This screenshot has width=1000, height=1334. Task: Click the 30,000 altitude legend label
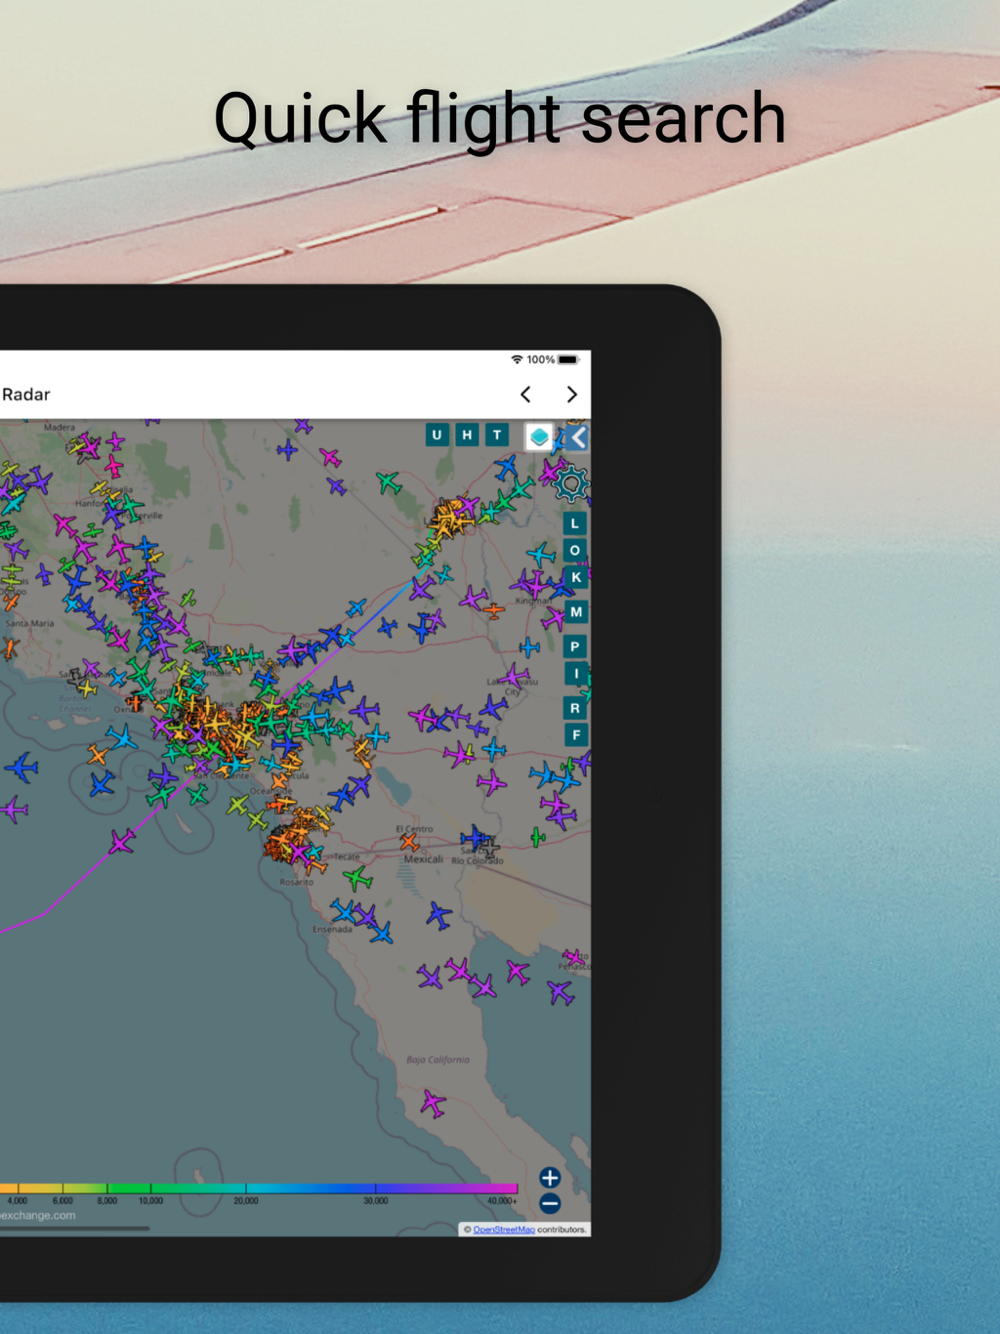tap(376, 1200)
